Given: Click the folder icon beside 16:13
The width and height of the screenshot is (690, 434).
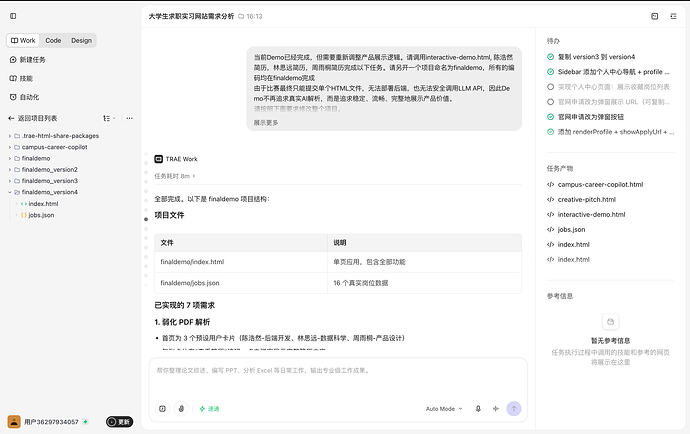Looking at the screenshot, I should coord(241,16).
